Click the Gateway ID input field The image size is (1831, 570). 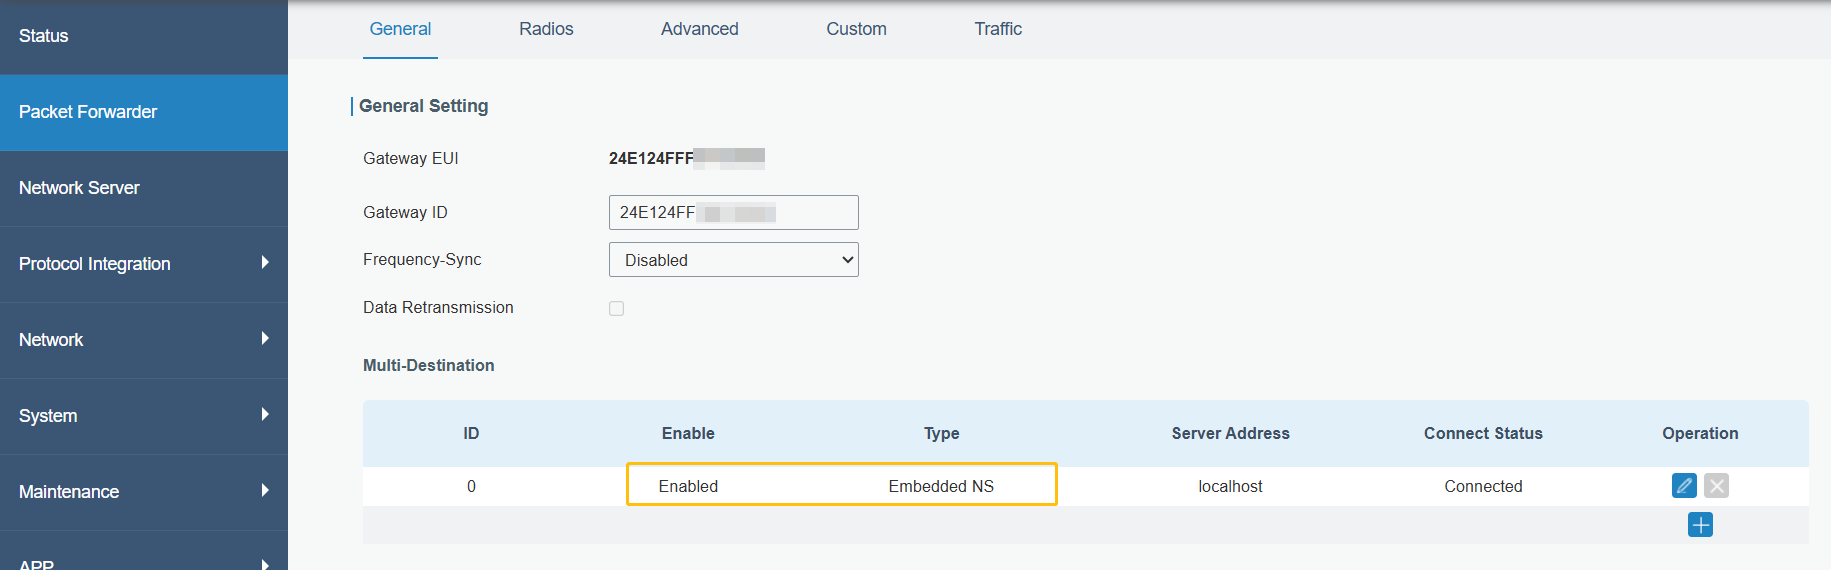[733, 212]
